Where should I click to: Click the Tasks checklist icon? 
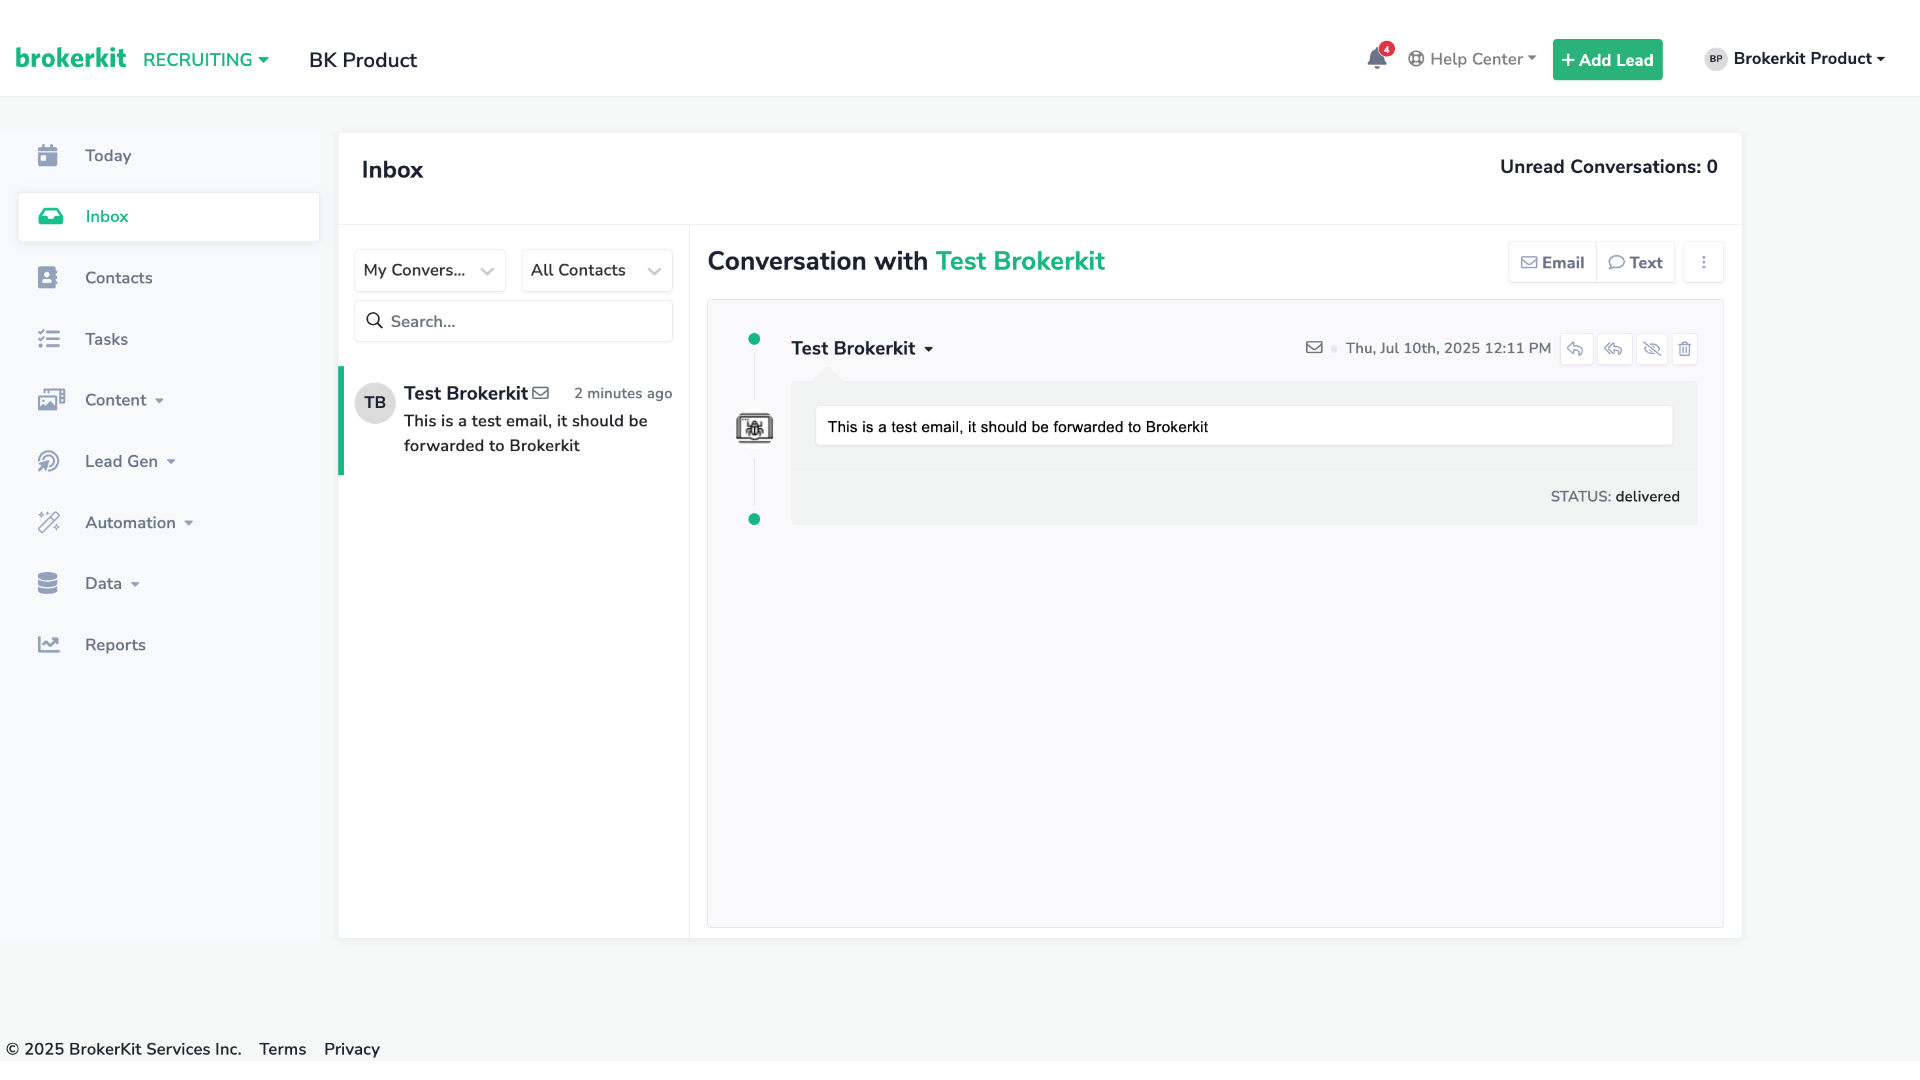tap(49, 339)
